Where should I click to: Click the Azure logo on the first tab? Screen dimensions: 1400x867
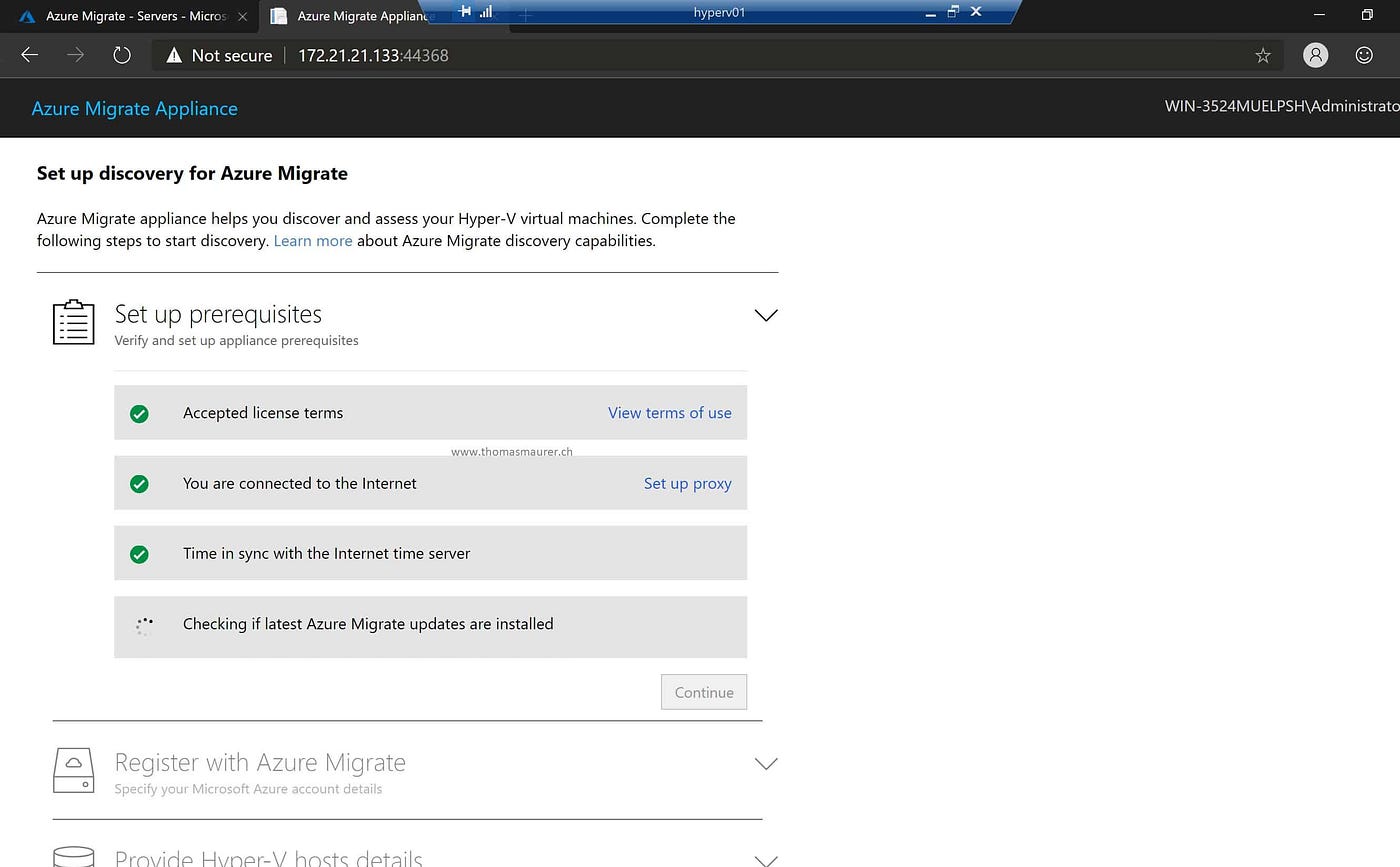click(27, 16)
